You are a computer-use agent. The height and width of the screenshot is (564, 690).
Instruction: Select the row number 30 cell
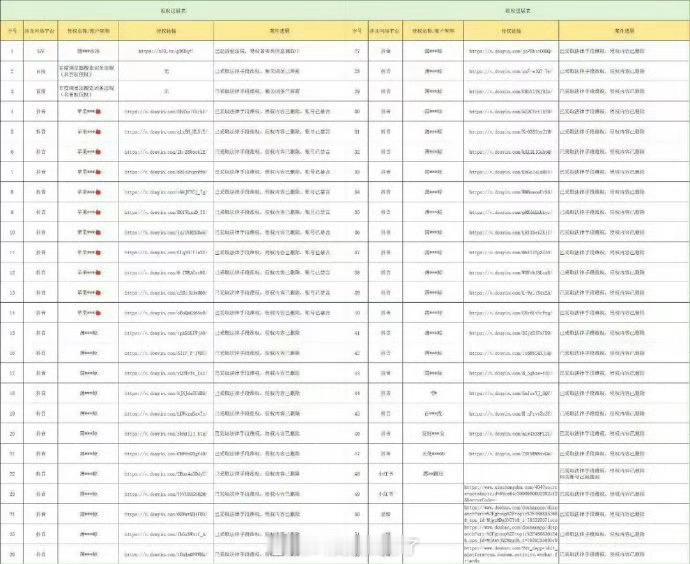pos(357,112)
